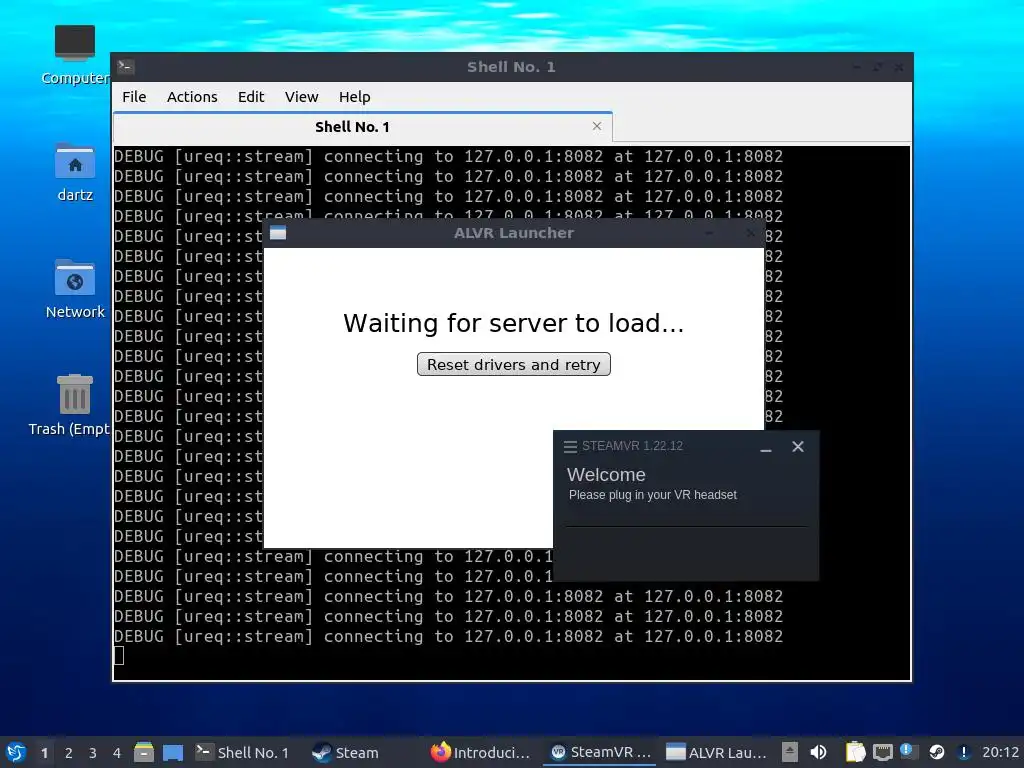Click the Welcome heading in SteamVR window
The width and height of the screenshot is (1024, 768).
tap(606, 475)
